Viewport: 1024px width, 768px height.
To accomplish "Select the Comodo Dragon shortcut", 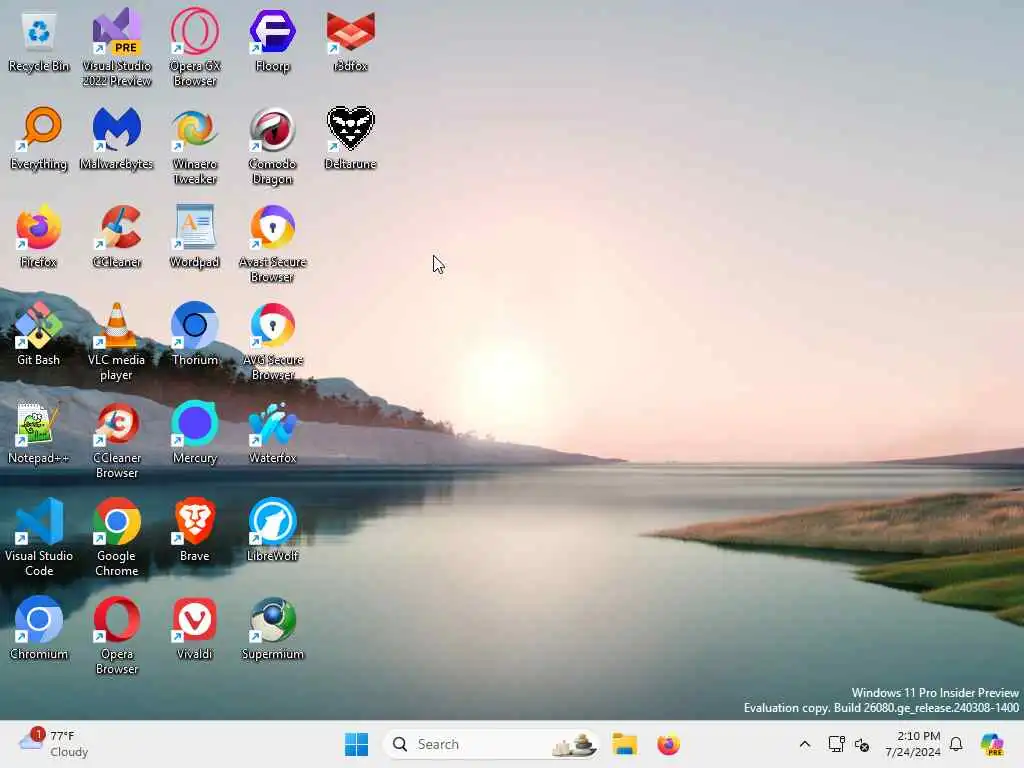I will click(272, 145).
